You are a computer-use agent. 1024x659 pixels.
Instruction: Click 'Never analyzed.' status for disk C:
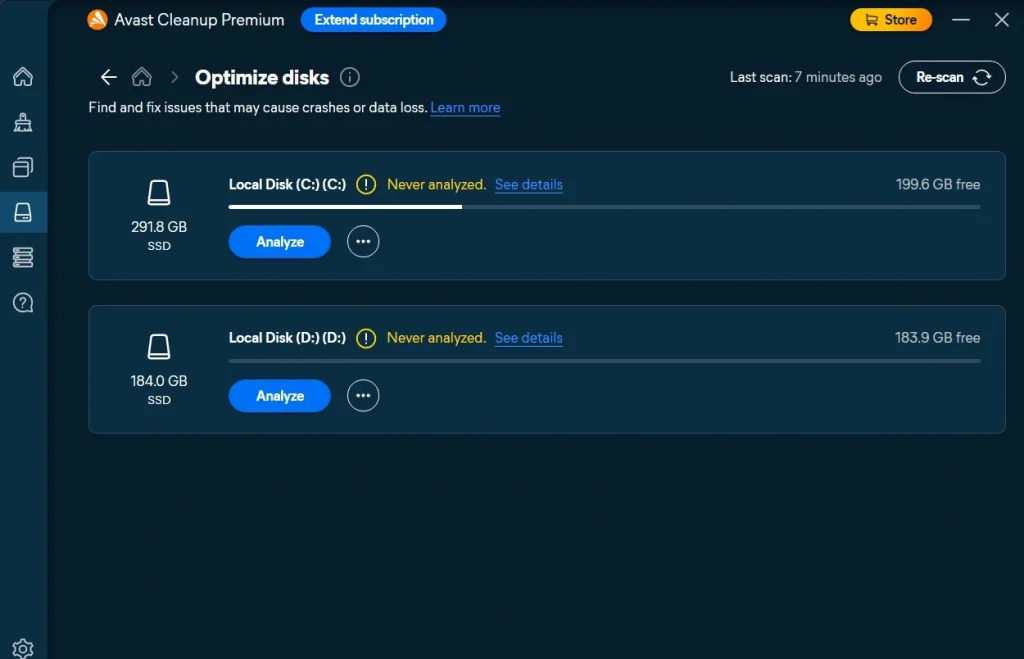pos(436,185)
